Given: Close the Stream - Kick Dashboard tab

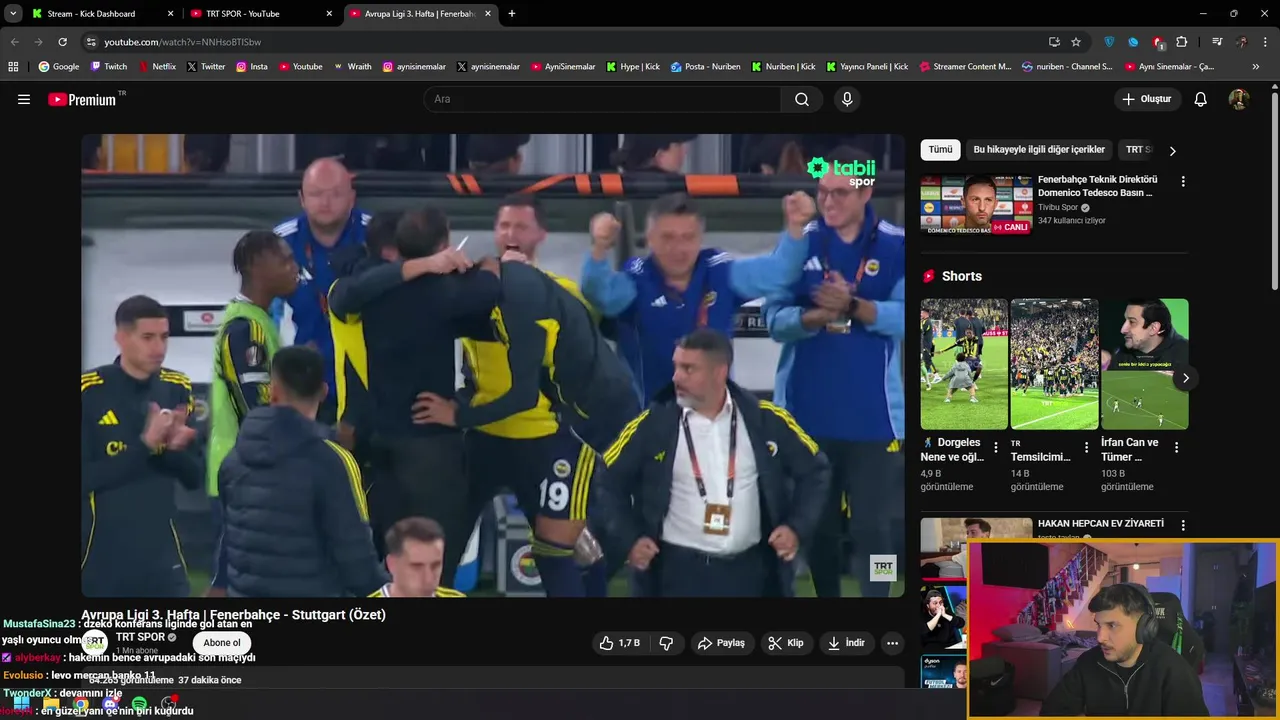Looking at the screenshot, I should coord(170,14).
